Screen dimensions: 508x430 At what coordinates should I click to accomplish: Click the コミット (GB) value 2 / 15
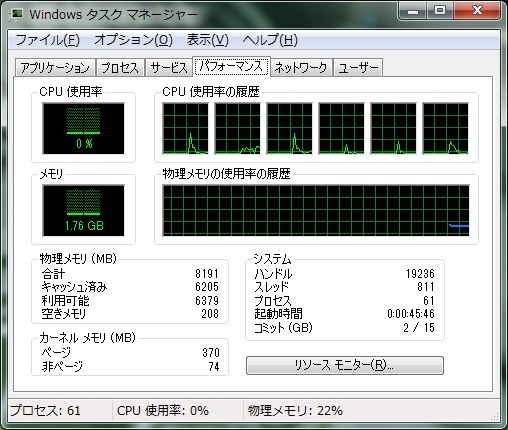click(419, 328)
